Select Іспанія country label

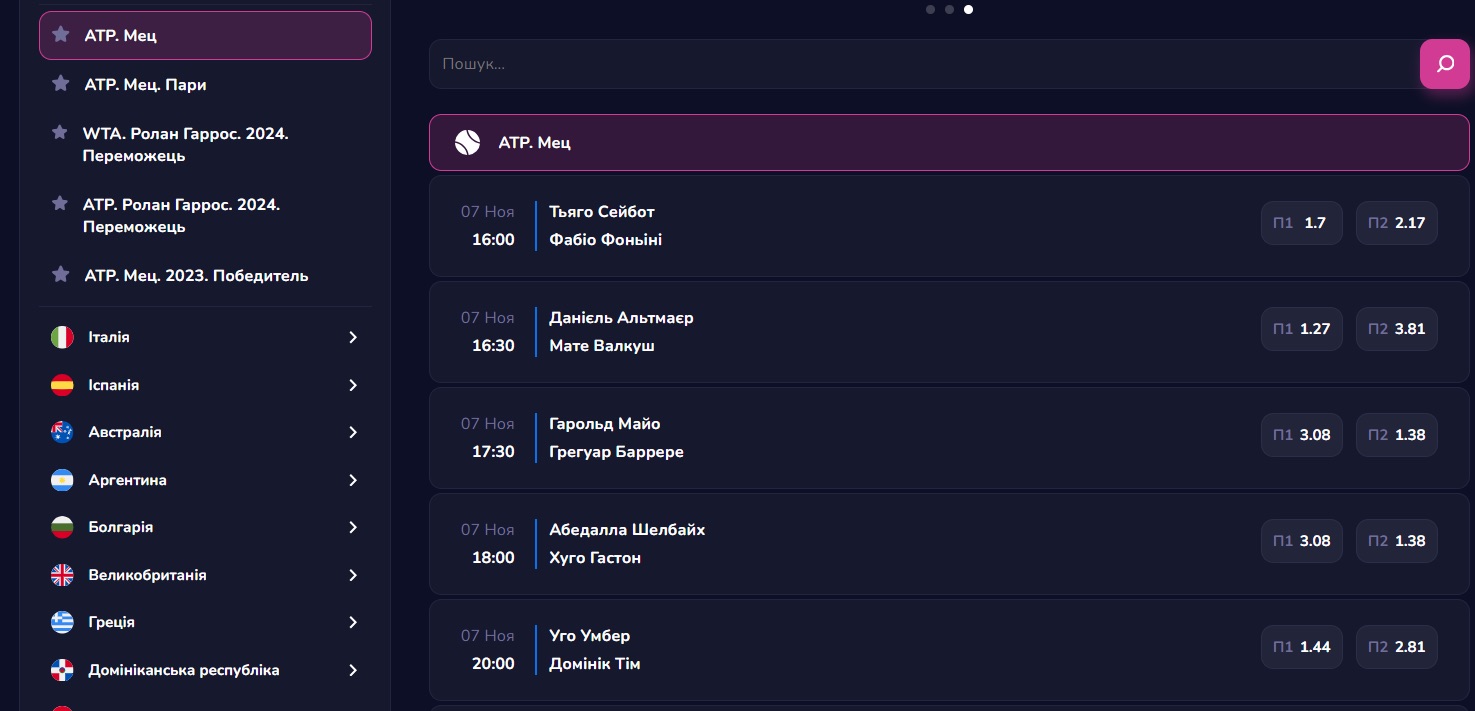point(114,385)
